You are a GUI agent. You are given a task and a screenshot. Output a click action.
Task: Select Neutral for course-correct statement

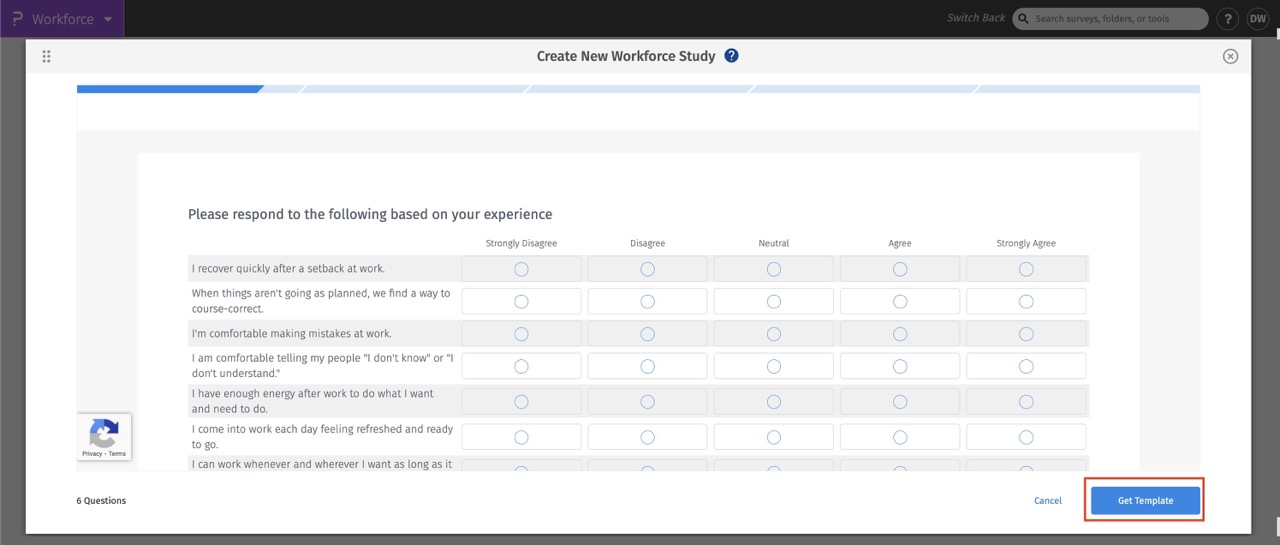774,301
